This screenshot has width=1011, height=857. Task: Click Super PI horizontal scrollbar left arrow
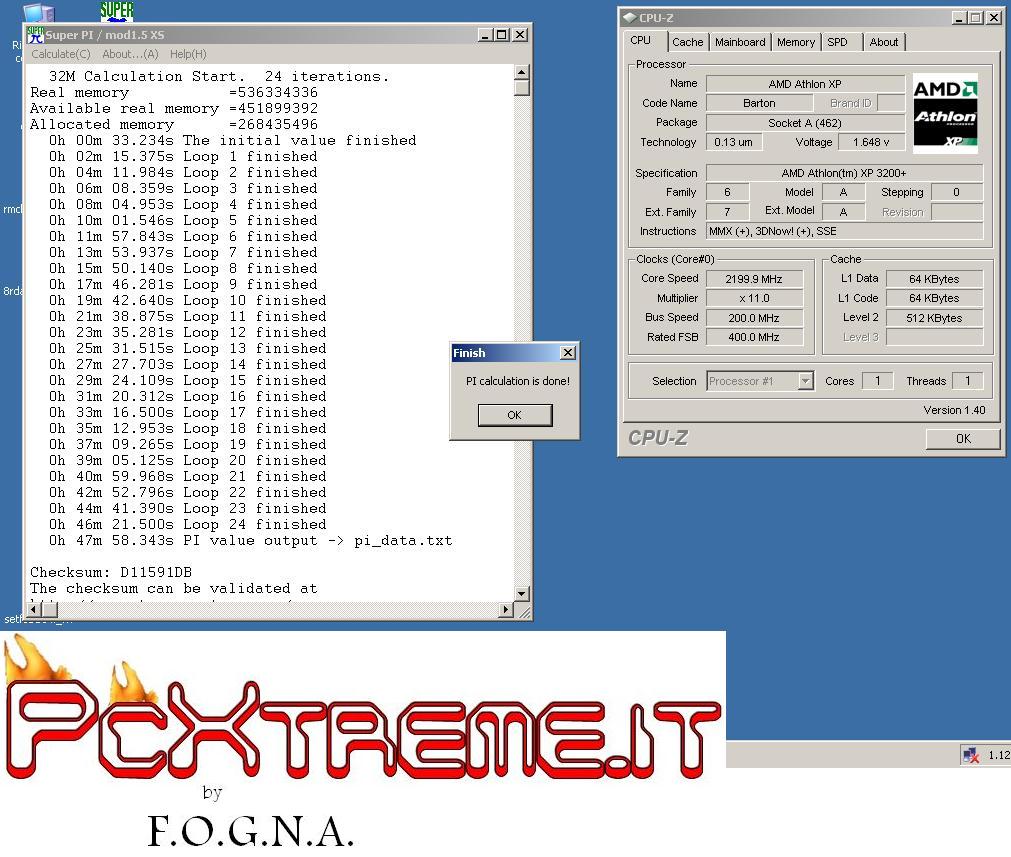[35, 609]
